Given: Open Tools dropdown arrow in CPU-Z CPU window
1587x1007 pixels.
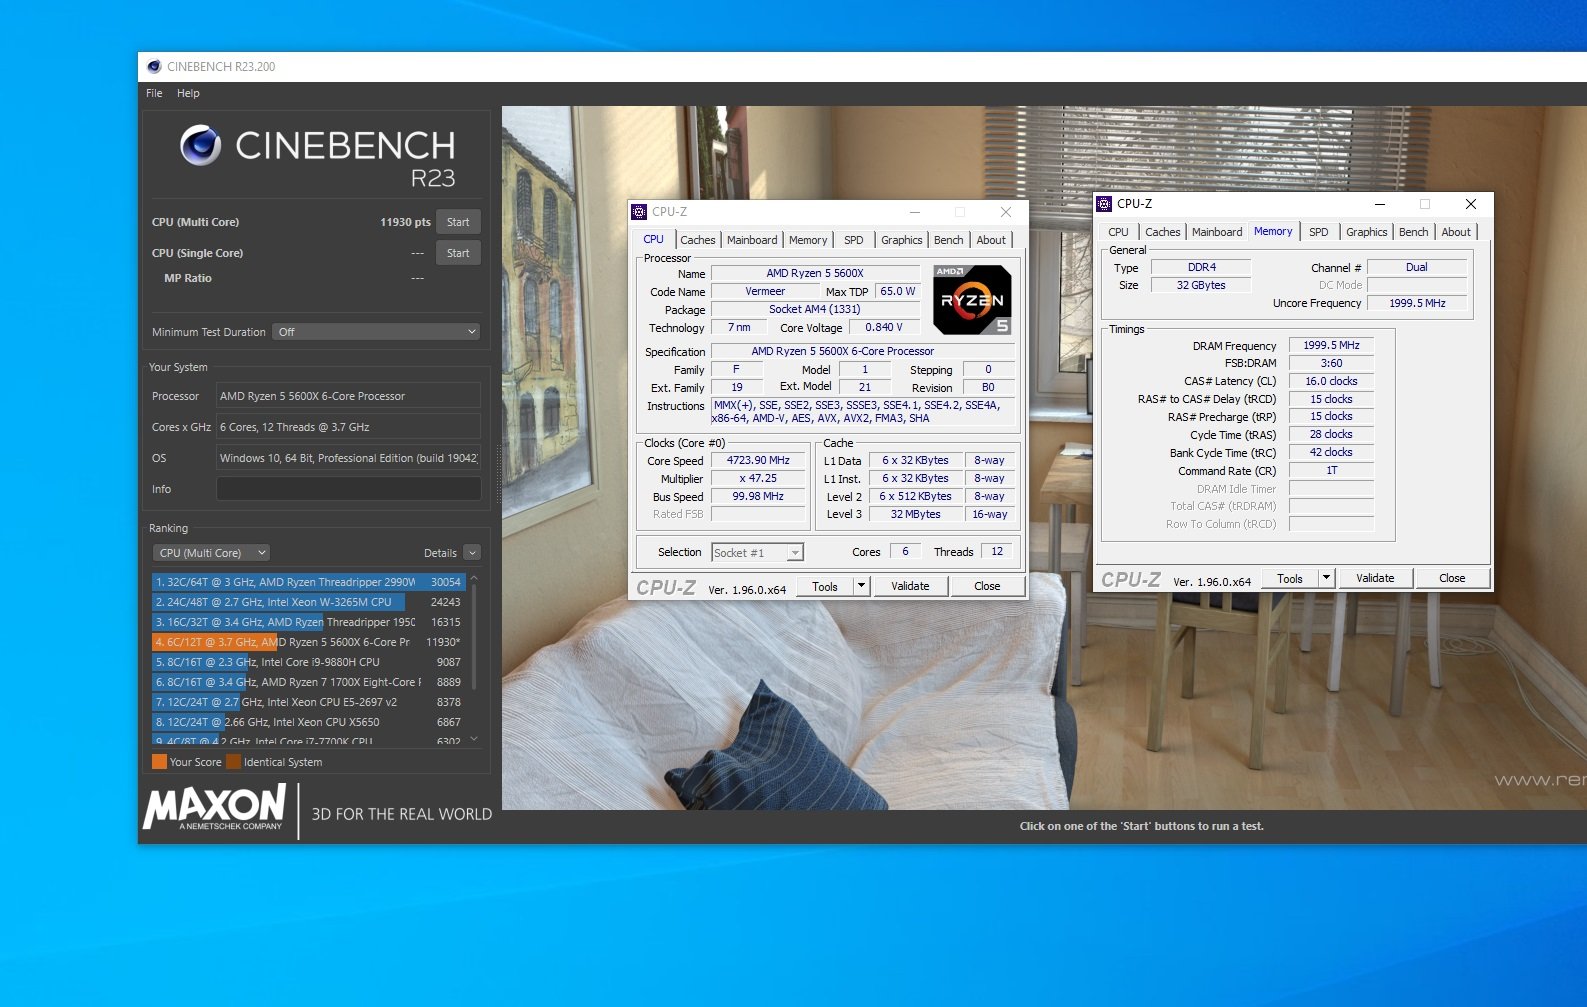Looking at the screenshot, I should tap(861, 587).
